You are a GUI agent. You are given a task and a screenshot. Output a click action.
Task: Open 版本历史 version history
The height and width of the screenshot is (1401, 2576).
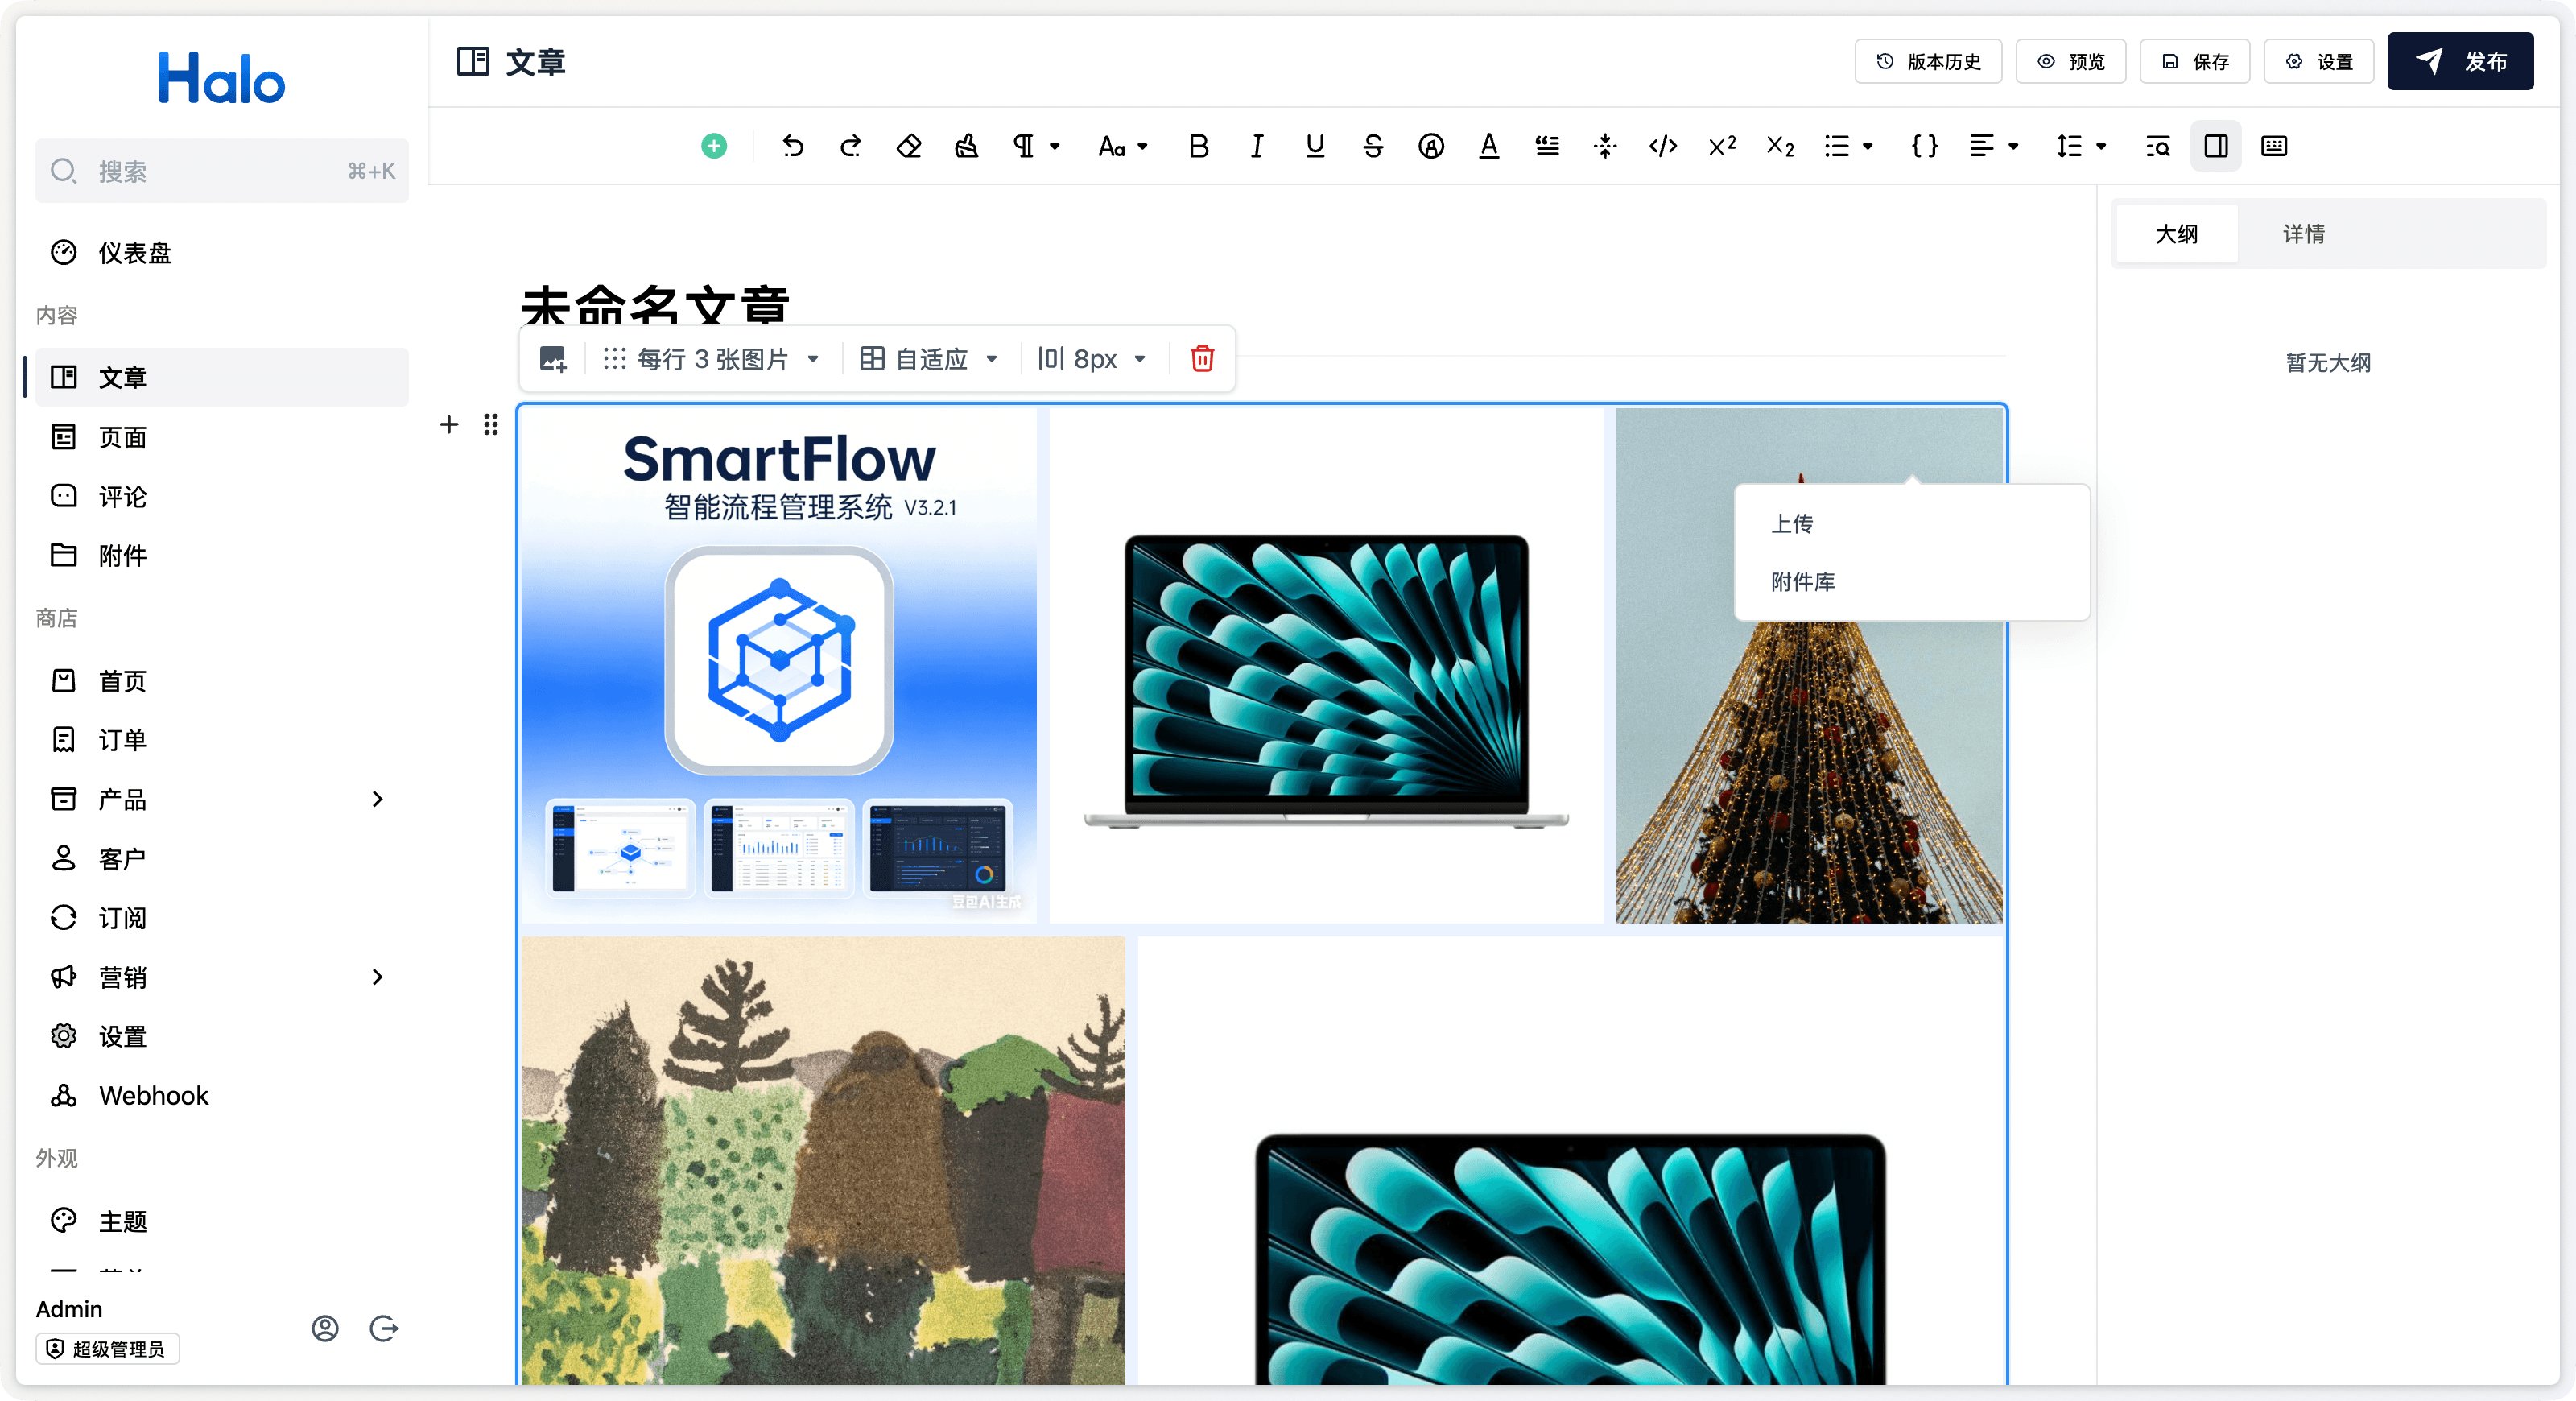(x=1927, y=61)
